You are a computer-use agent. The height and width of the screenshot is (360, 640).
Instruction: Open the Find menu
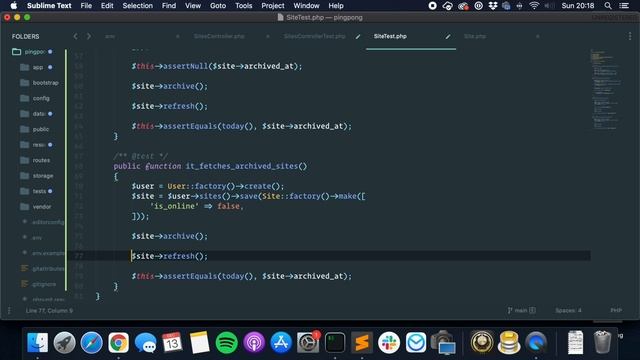click(169, 6)
